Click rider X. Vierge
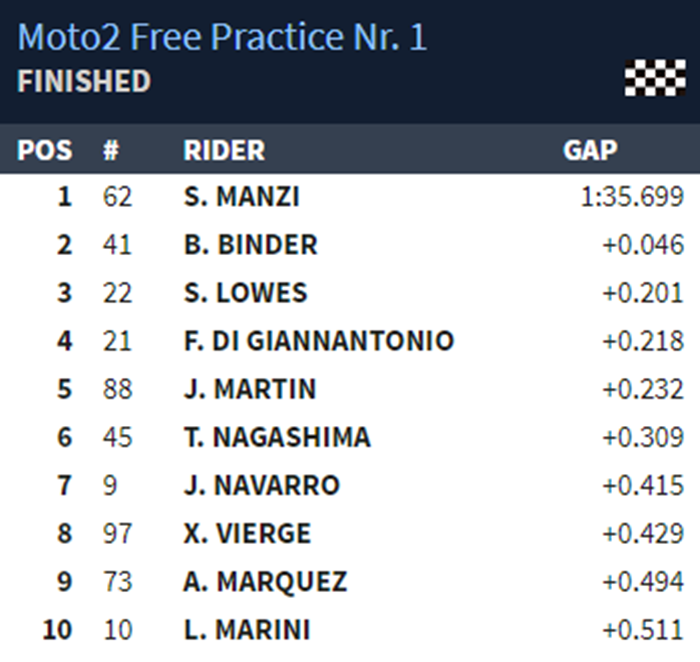Viewport: 700px width, 662px height. pos(247,533)
